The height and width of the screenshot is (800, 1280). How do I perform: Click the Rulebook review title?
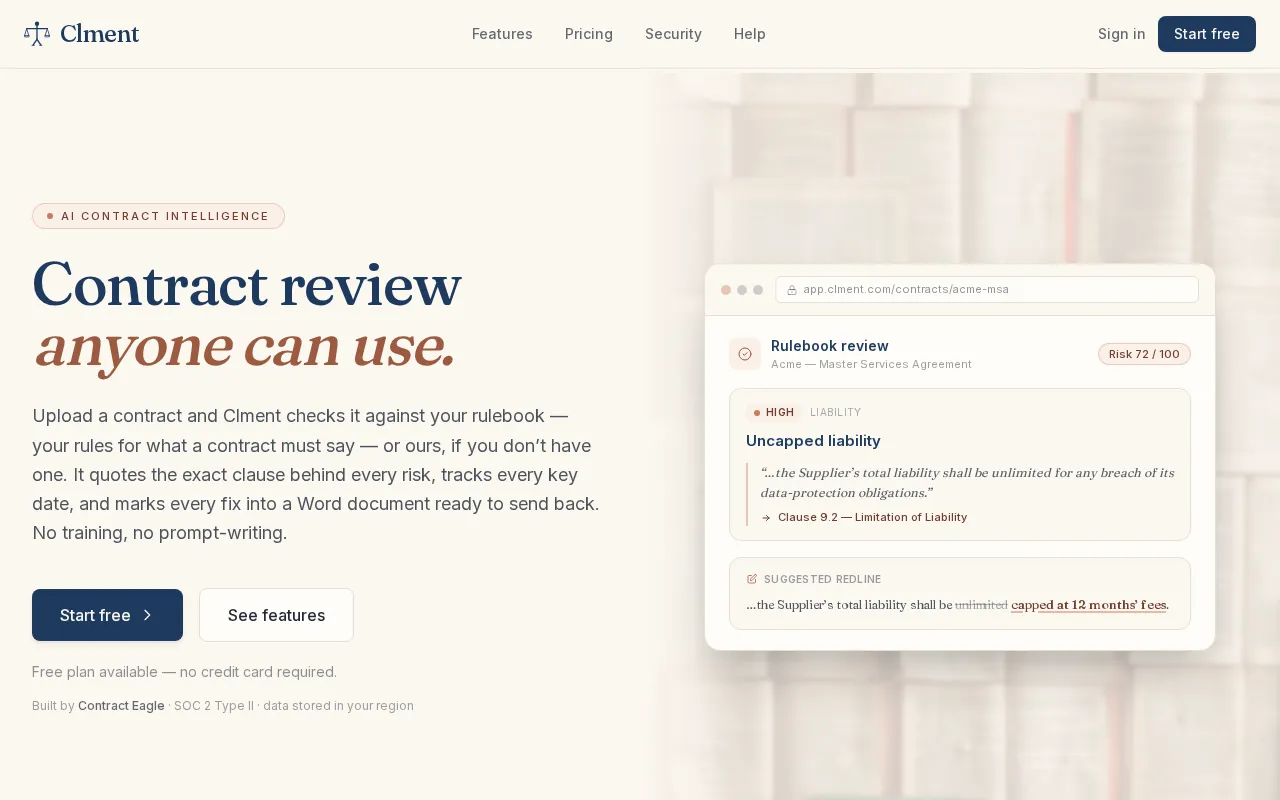[830, 346]
